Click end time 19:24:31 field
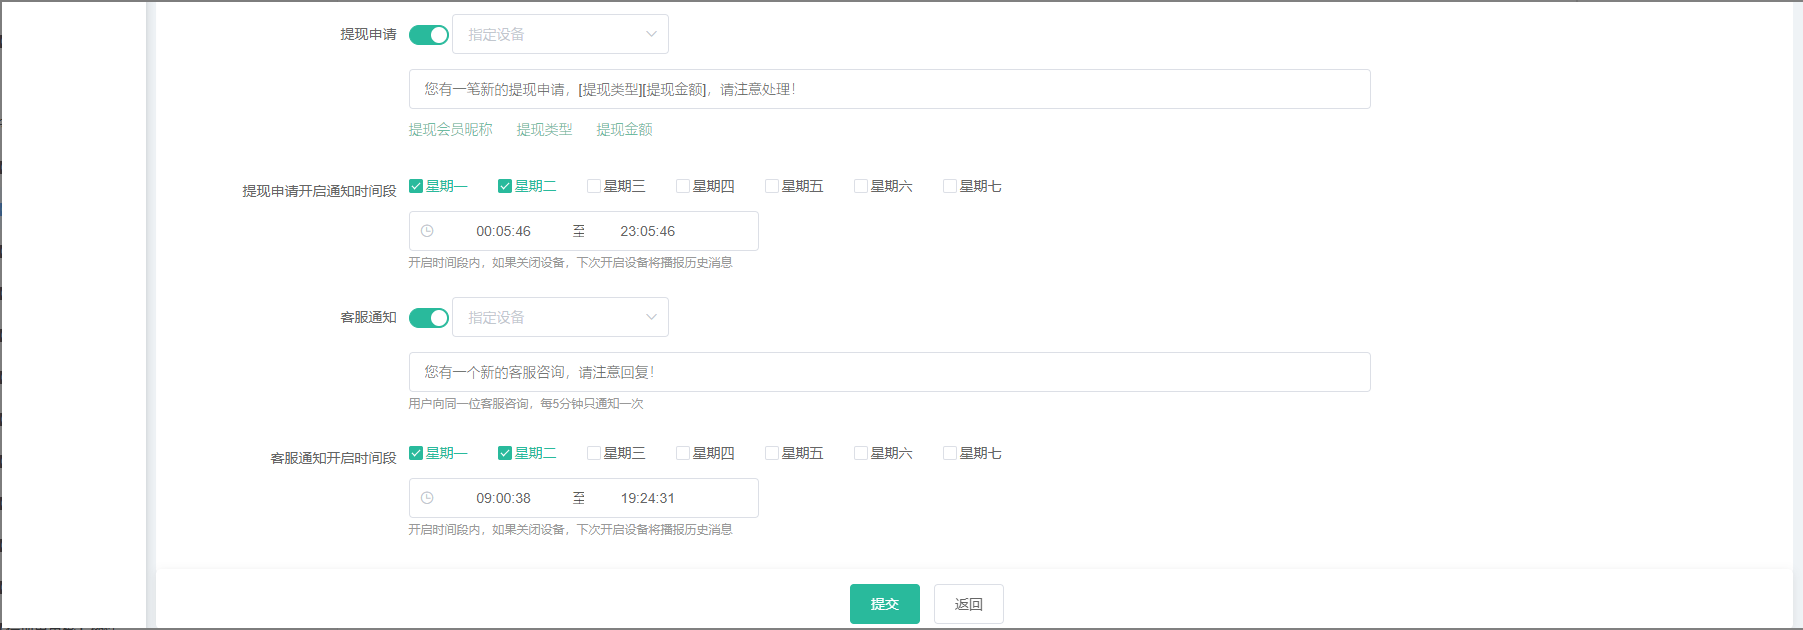Screen dimensions: 1803x630 click(x=647, y=498)
